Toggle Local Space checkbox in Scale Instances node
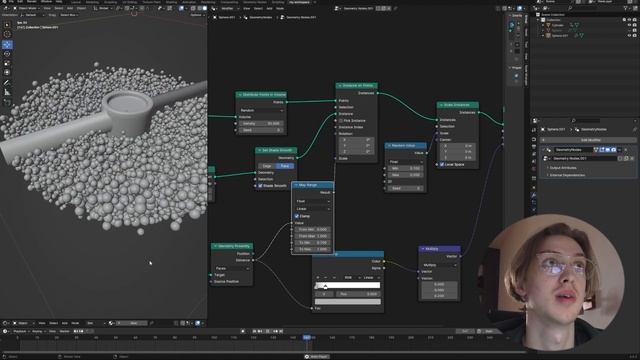640x360 pixels. pos(442,164)
